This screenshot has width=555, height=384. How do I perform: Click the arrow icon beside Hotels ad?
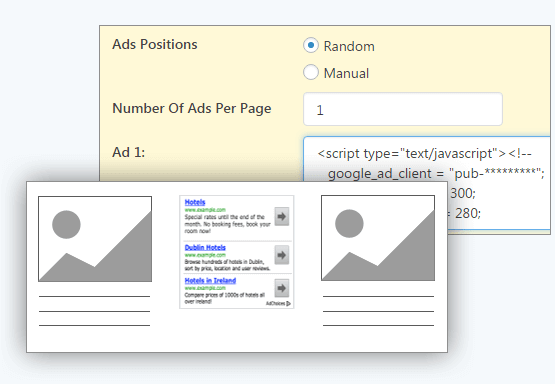coord(282,216)
